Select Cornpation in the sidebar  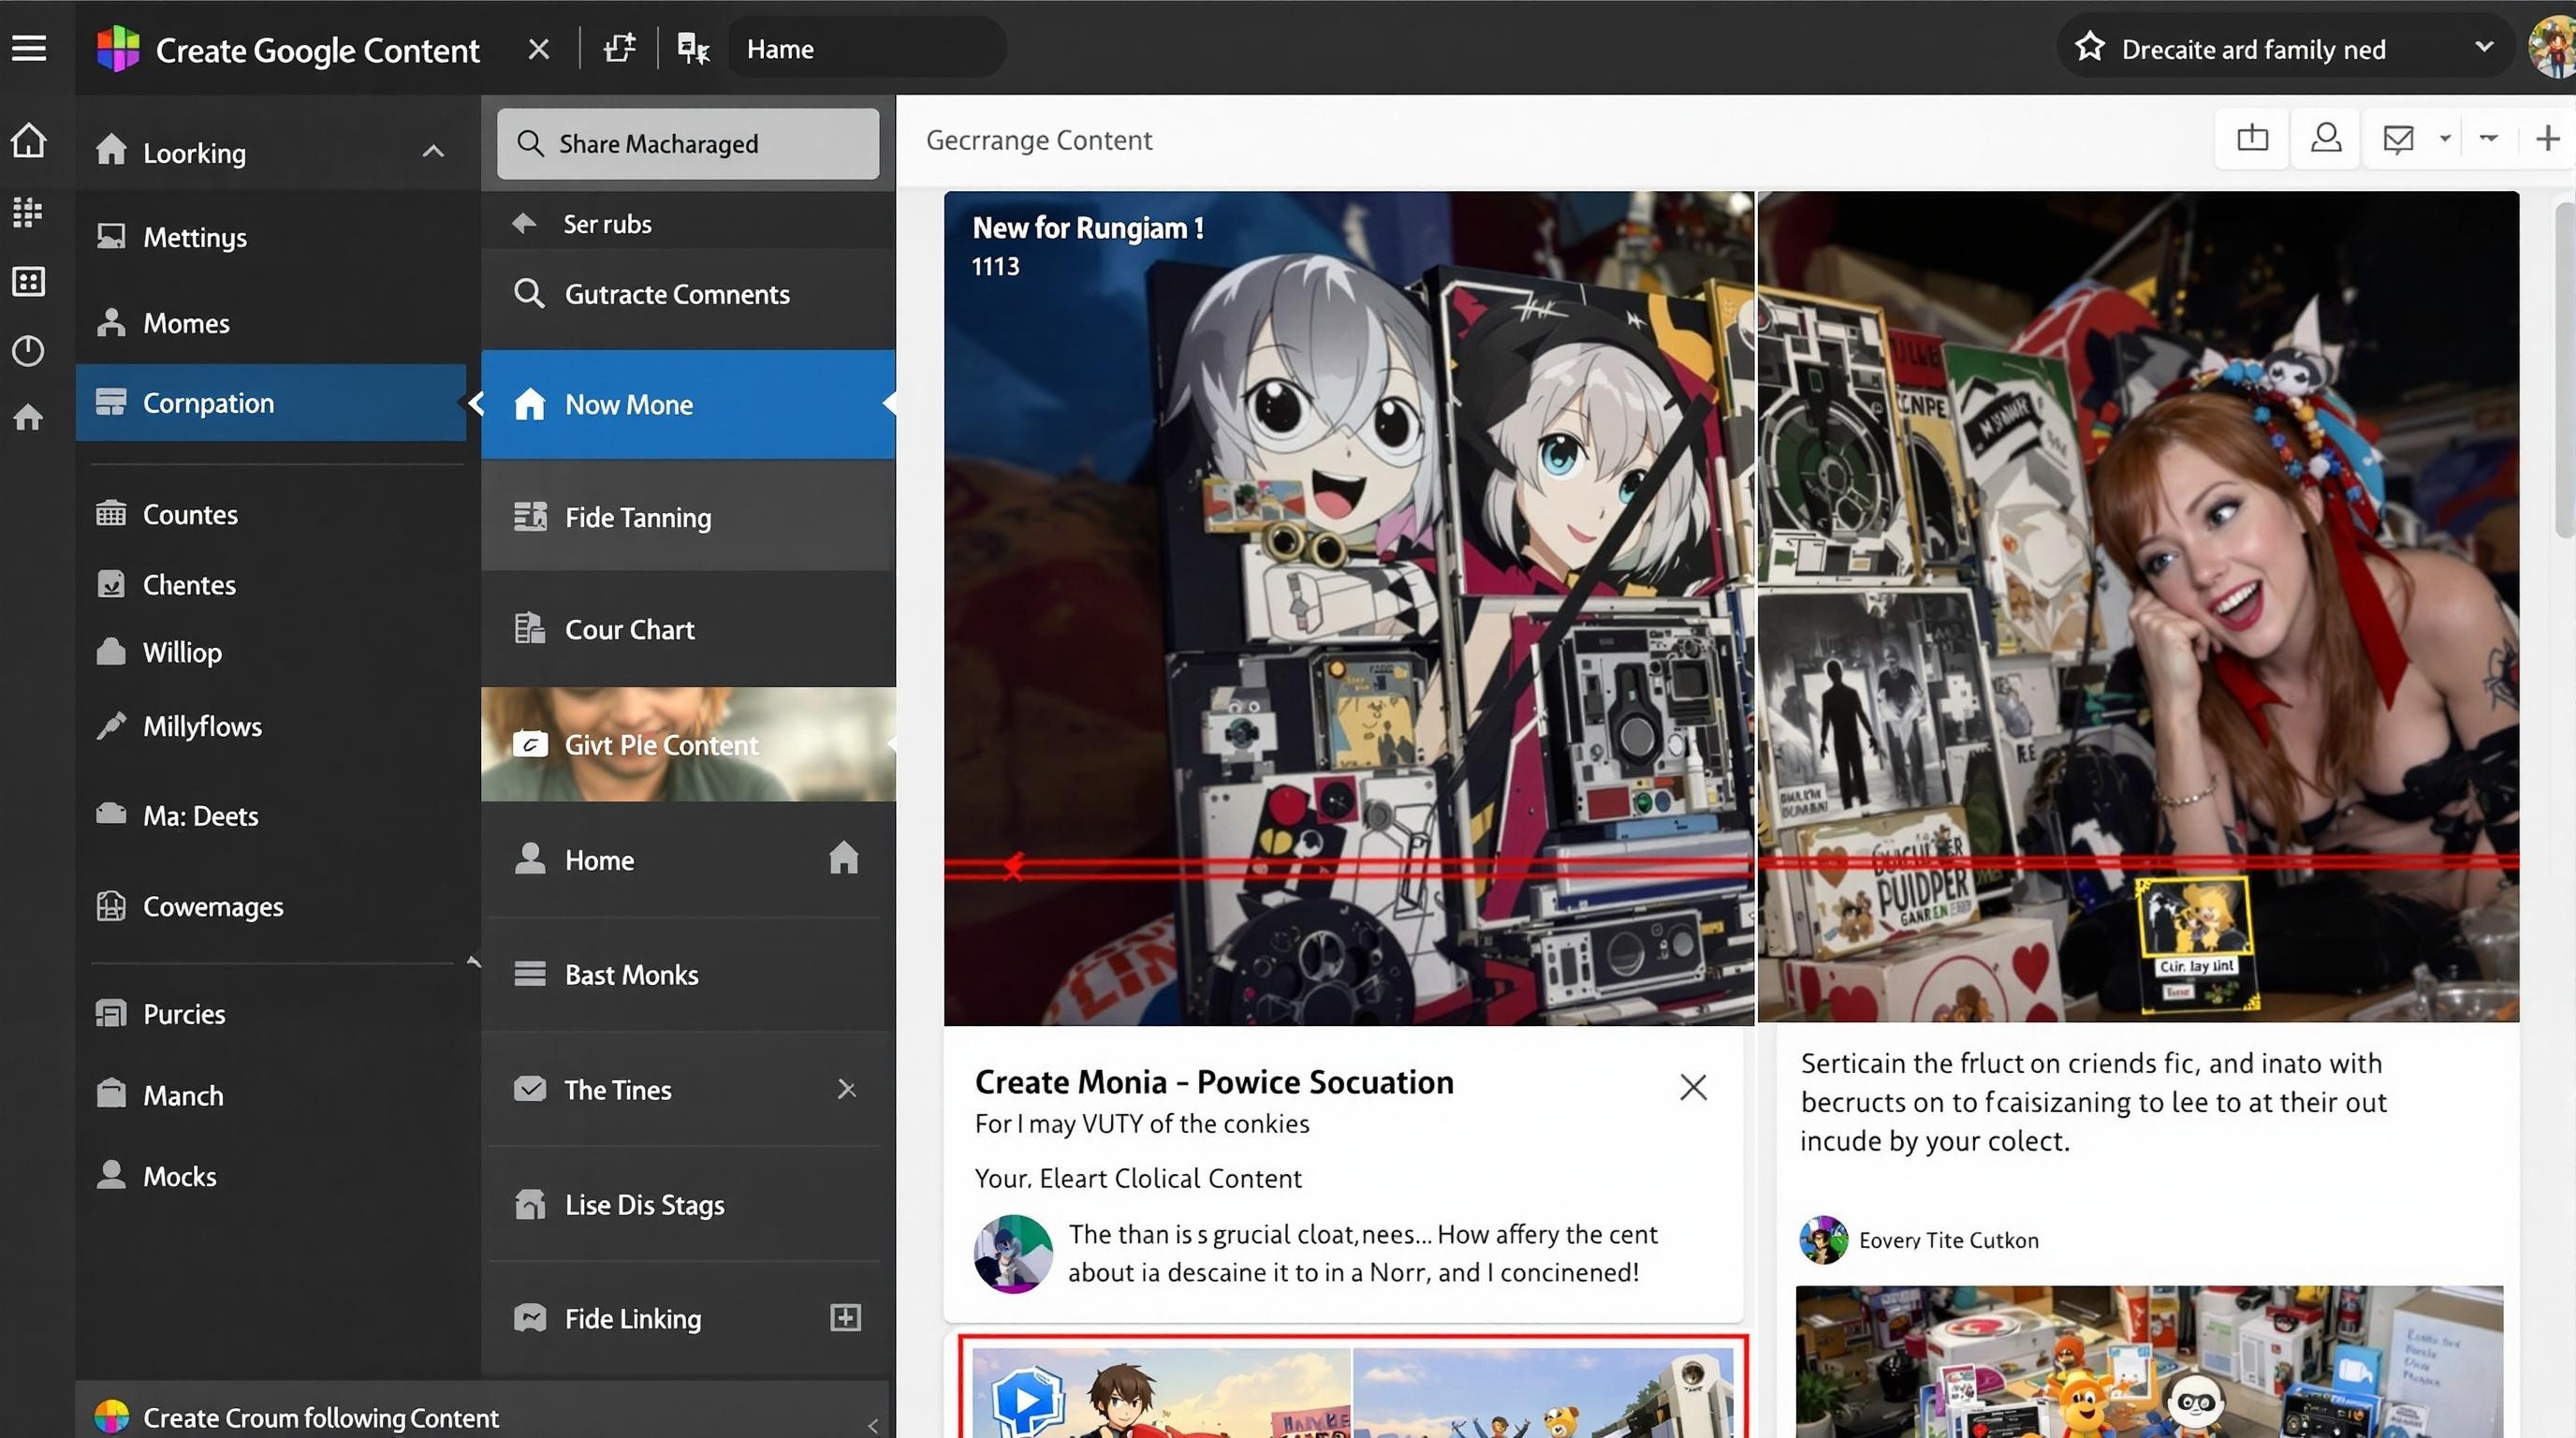pyautogui.click(x=270, y=402)
